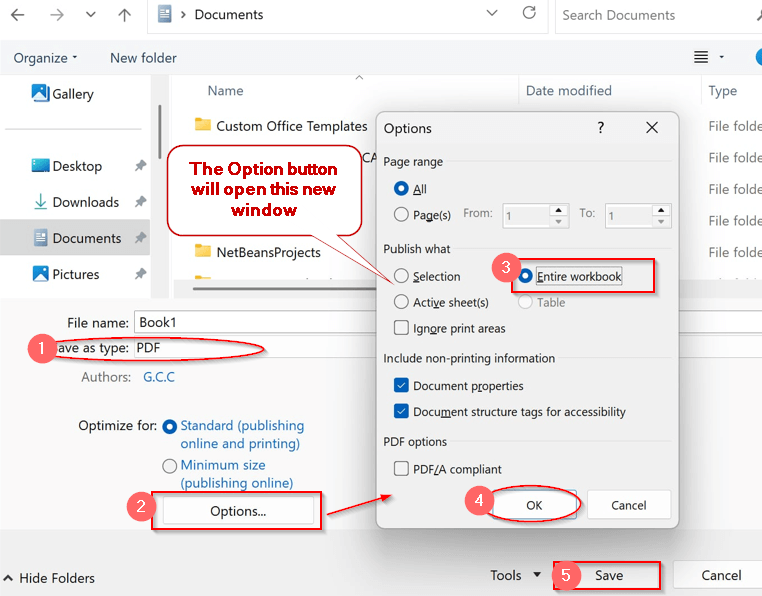Choose the Active sheet(s) radio option
Viewport: 762px width, 596px height.
click(x=401, y=302)
